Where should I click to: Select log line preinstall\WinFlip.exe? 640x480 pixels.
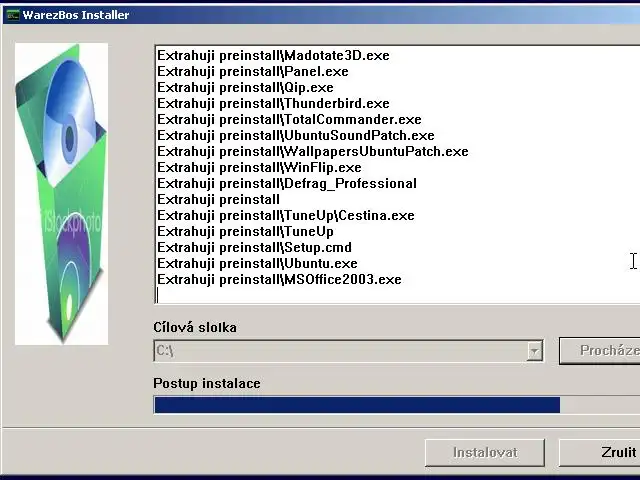click(x=259, y=167)
